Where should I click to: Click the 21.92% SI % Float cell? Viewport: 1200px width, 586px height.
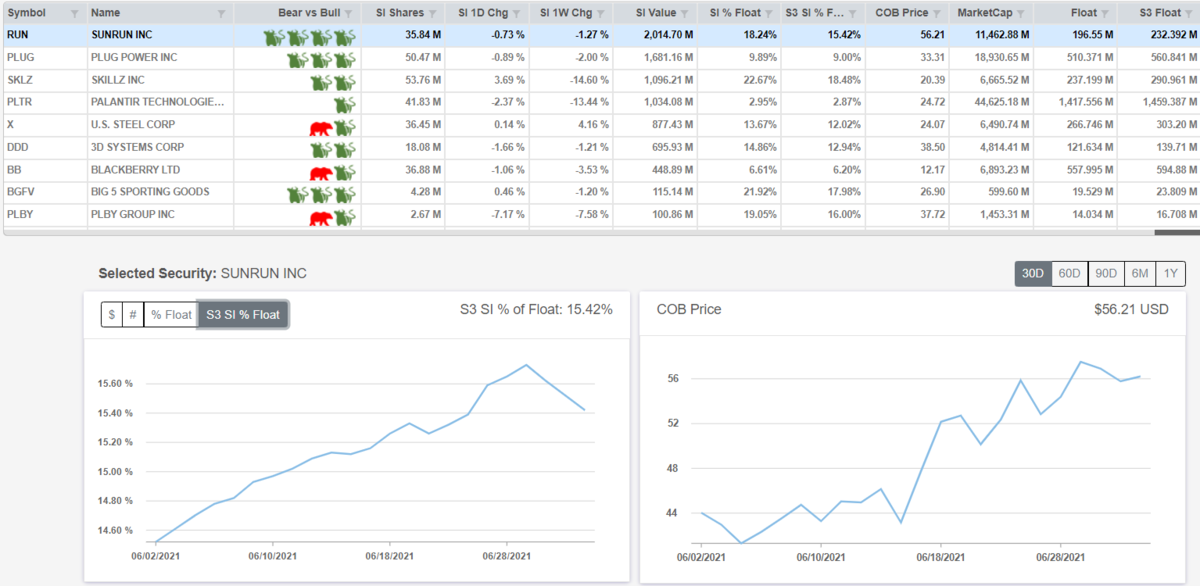point(741,191)
